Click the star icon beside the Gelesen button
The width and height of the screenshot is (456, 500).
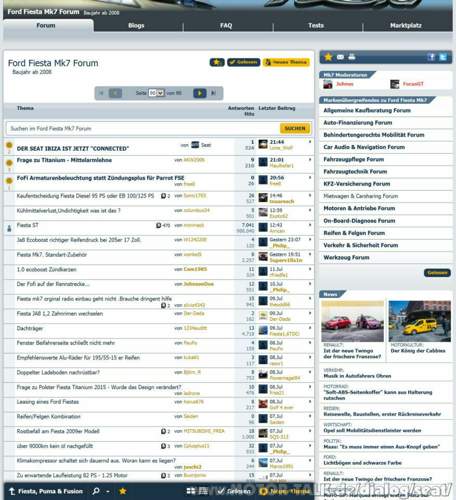[x=217, y=62]
